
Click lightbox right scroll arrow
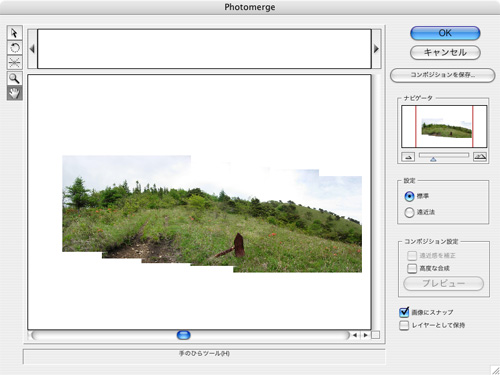[376, 49]
